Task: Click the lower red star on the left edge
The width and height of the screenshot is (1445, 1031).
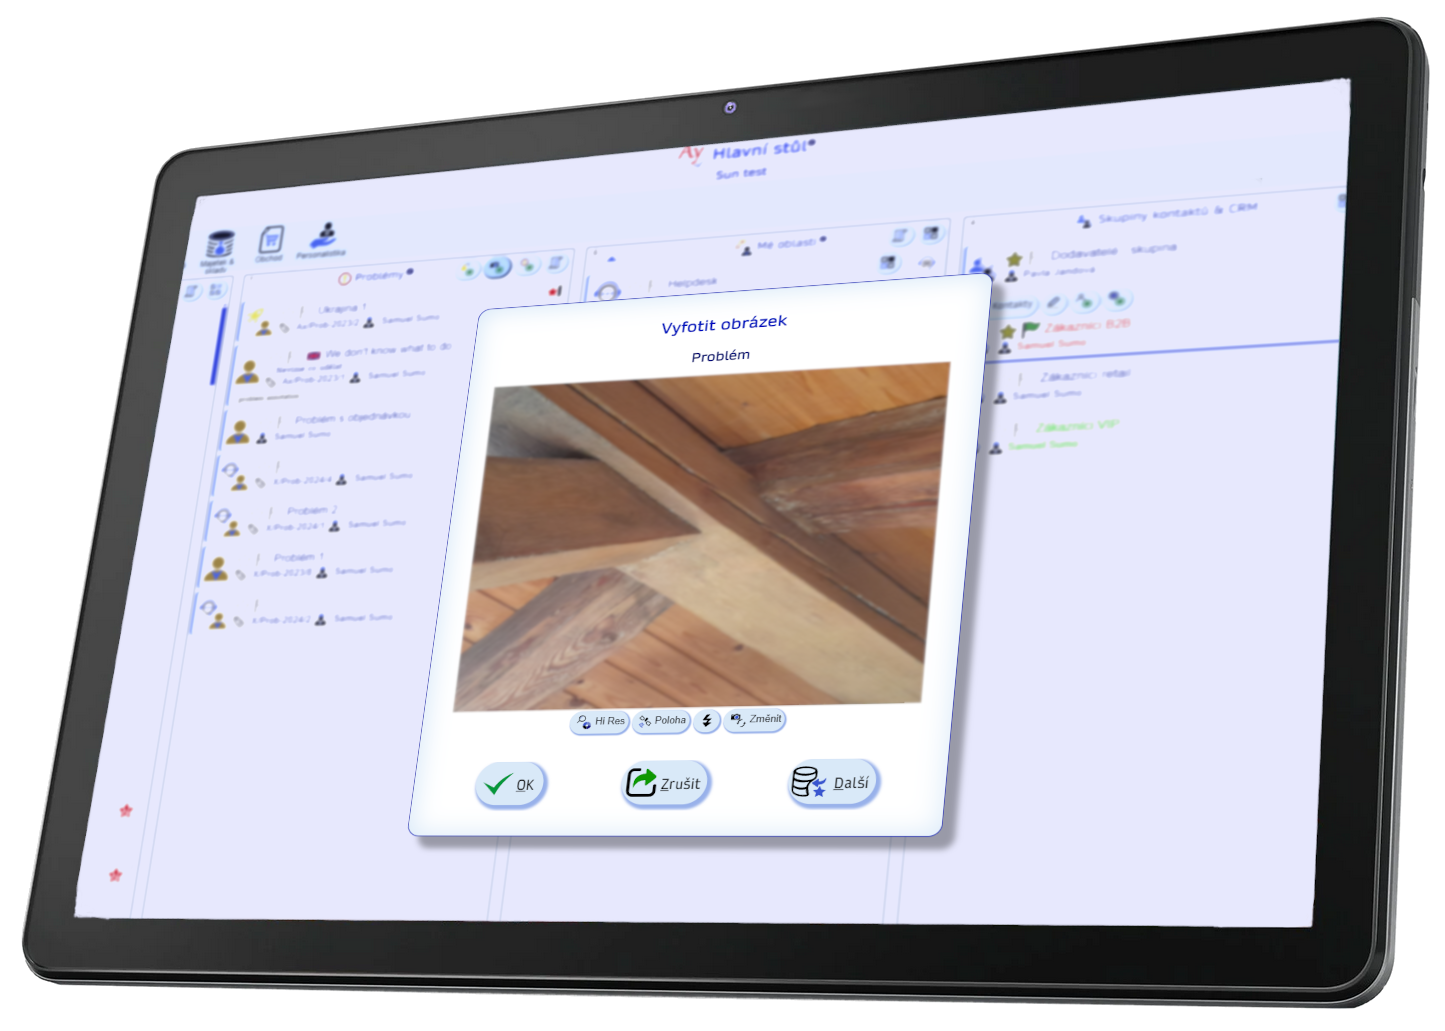Action: click(115, 875)
